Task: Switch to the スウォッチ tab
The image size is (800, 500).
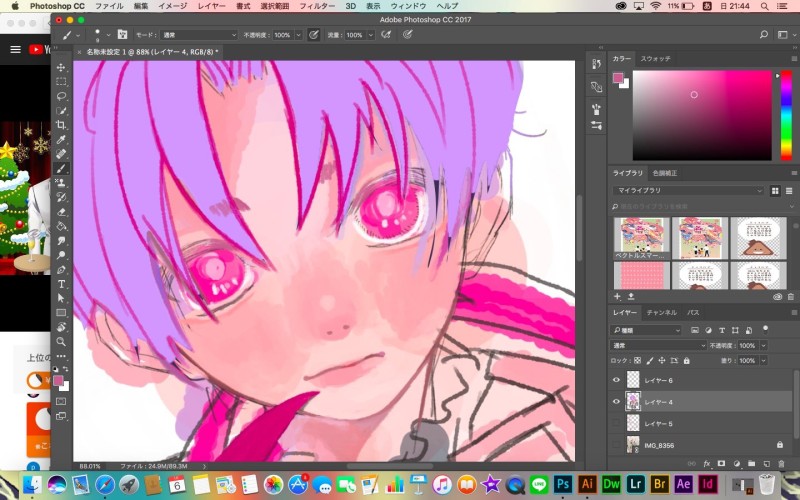Action: point(656,59)
